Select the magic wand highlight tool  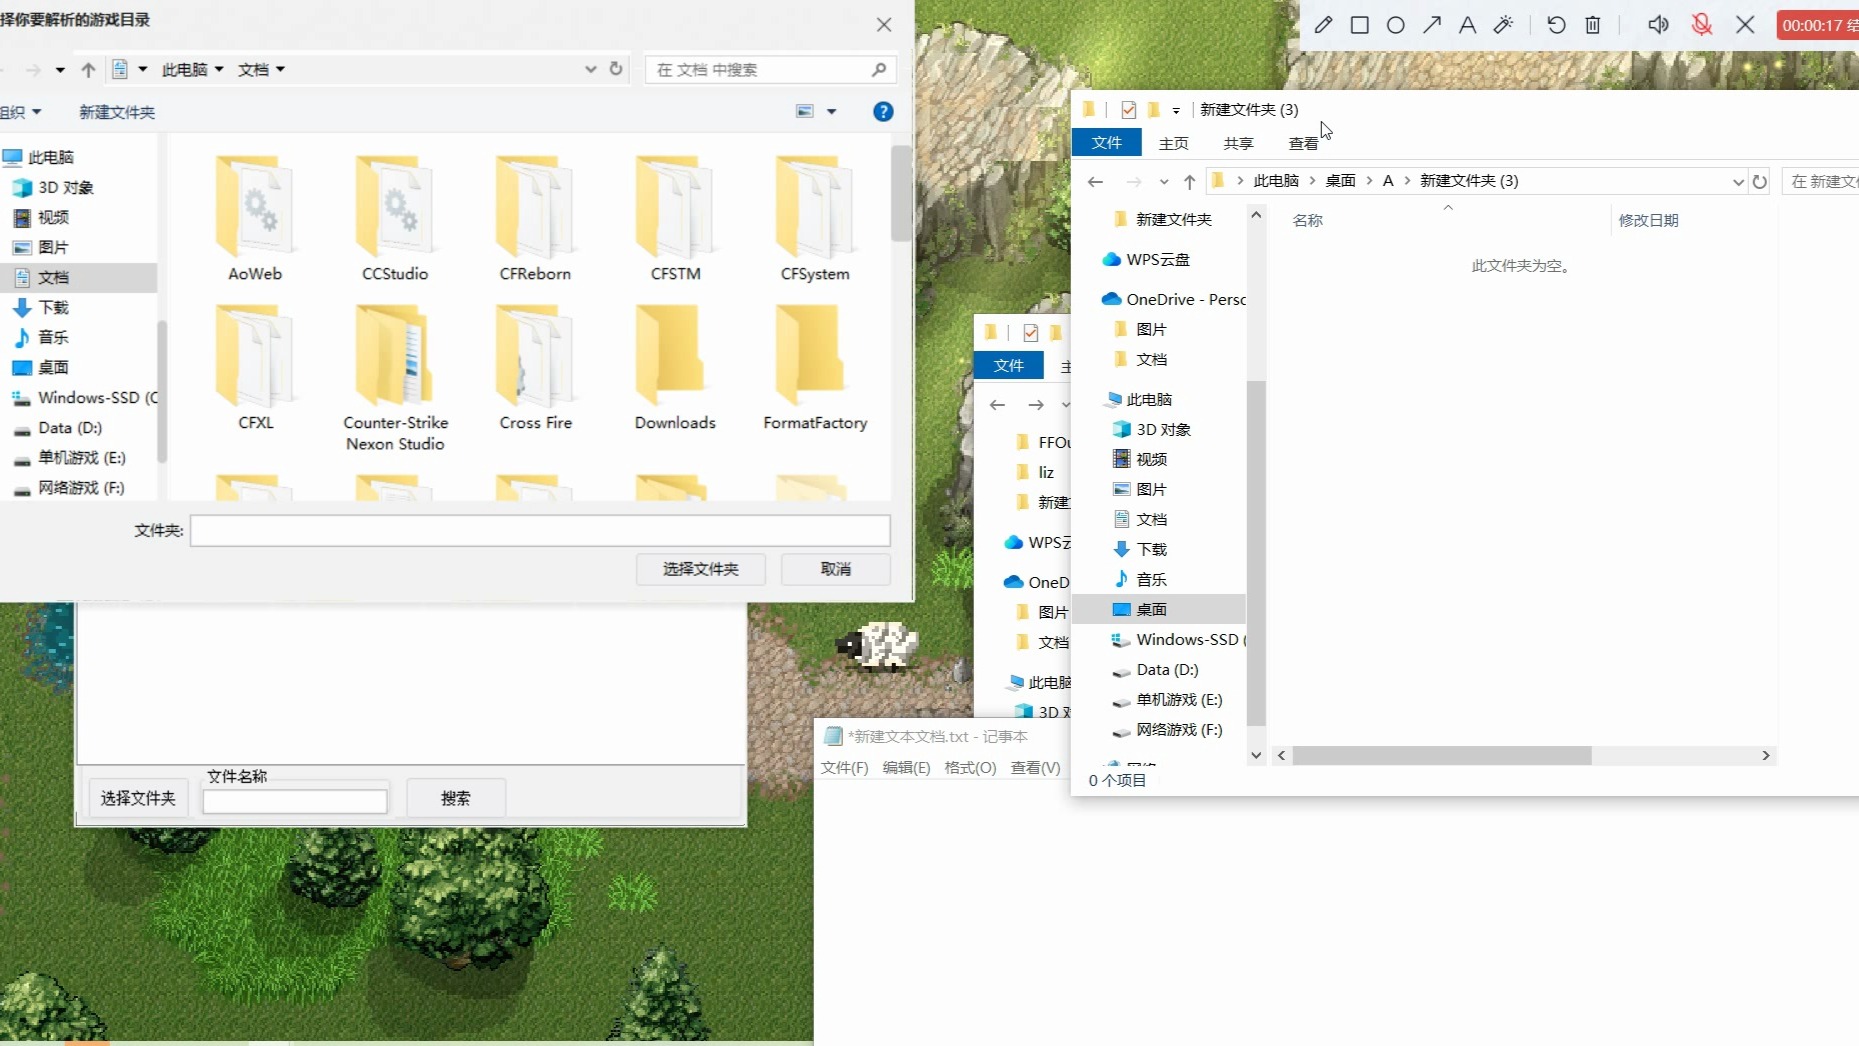tap(1503, 25)
